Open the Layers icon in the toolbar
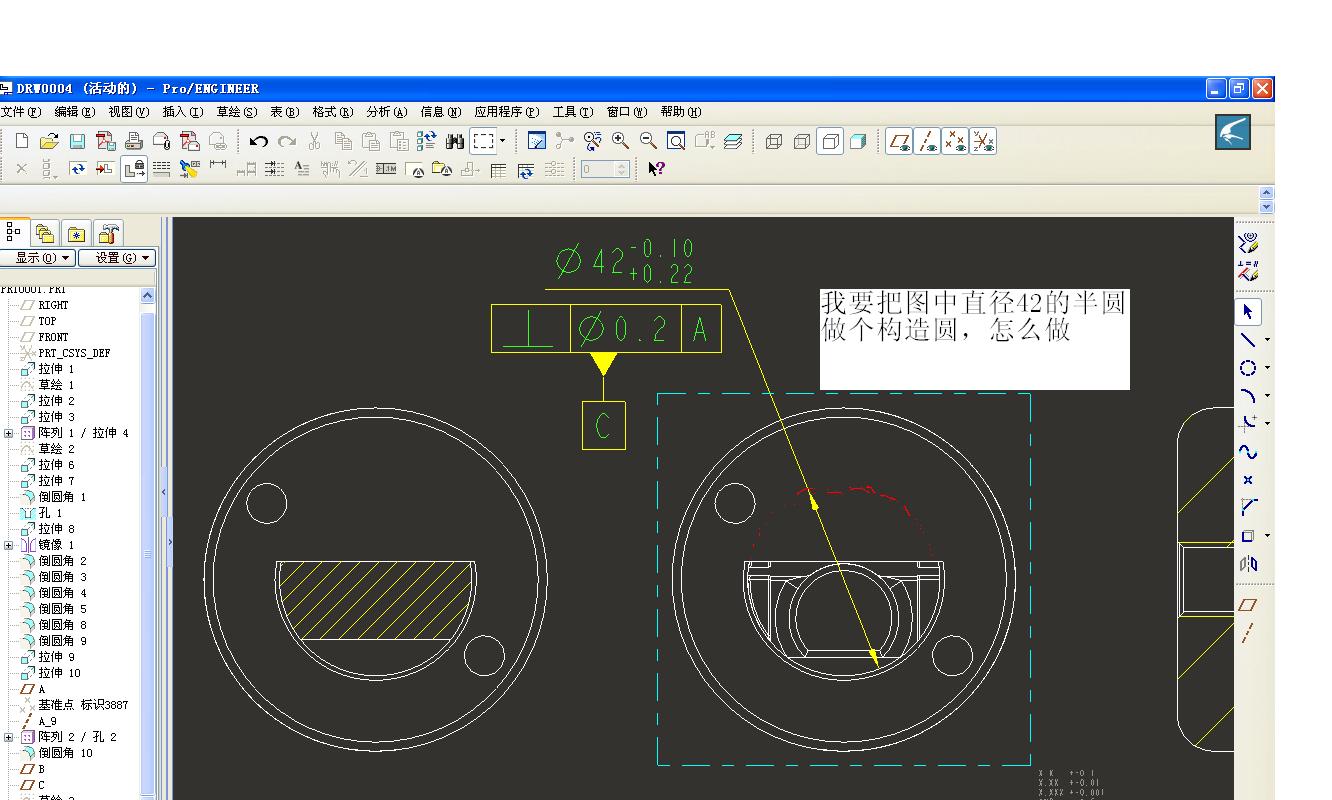Screen dimensions: 1332x800 click(733, 141)
